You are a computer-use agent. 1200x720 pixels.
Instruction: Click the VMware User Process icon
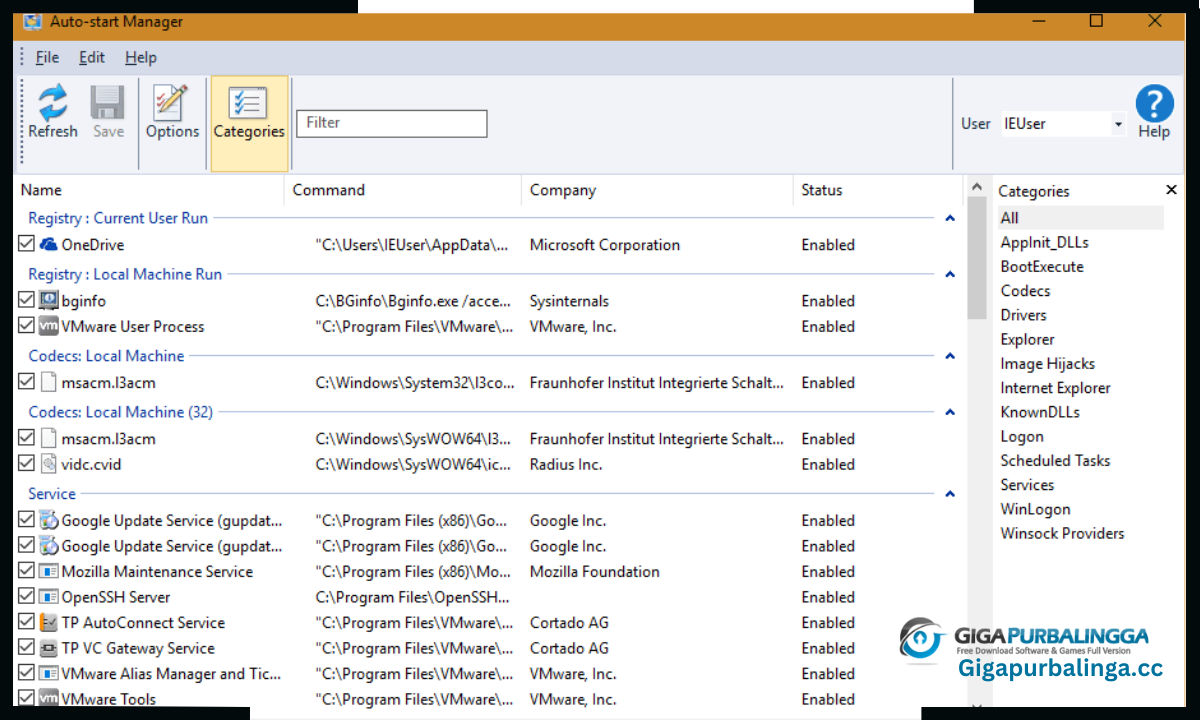(49, 326)
